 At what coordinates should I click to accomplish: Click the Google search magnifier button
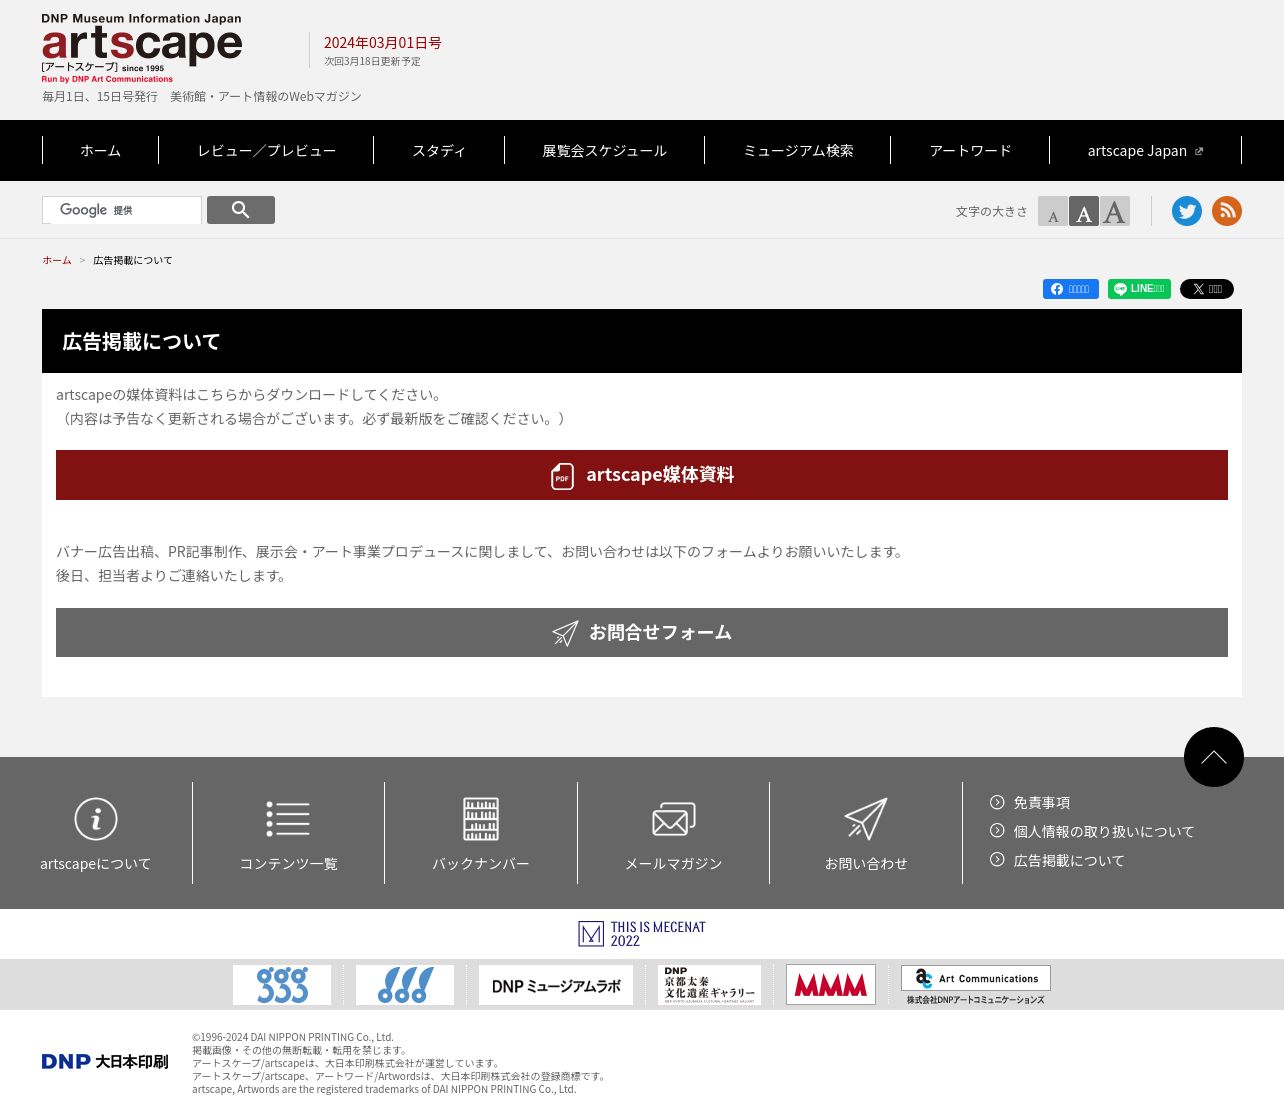241,210
